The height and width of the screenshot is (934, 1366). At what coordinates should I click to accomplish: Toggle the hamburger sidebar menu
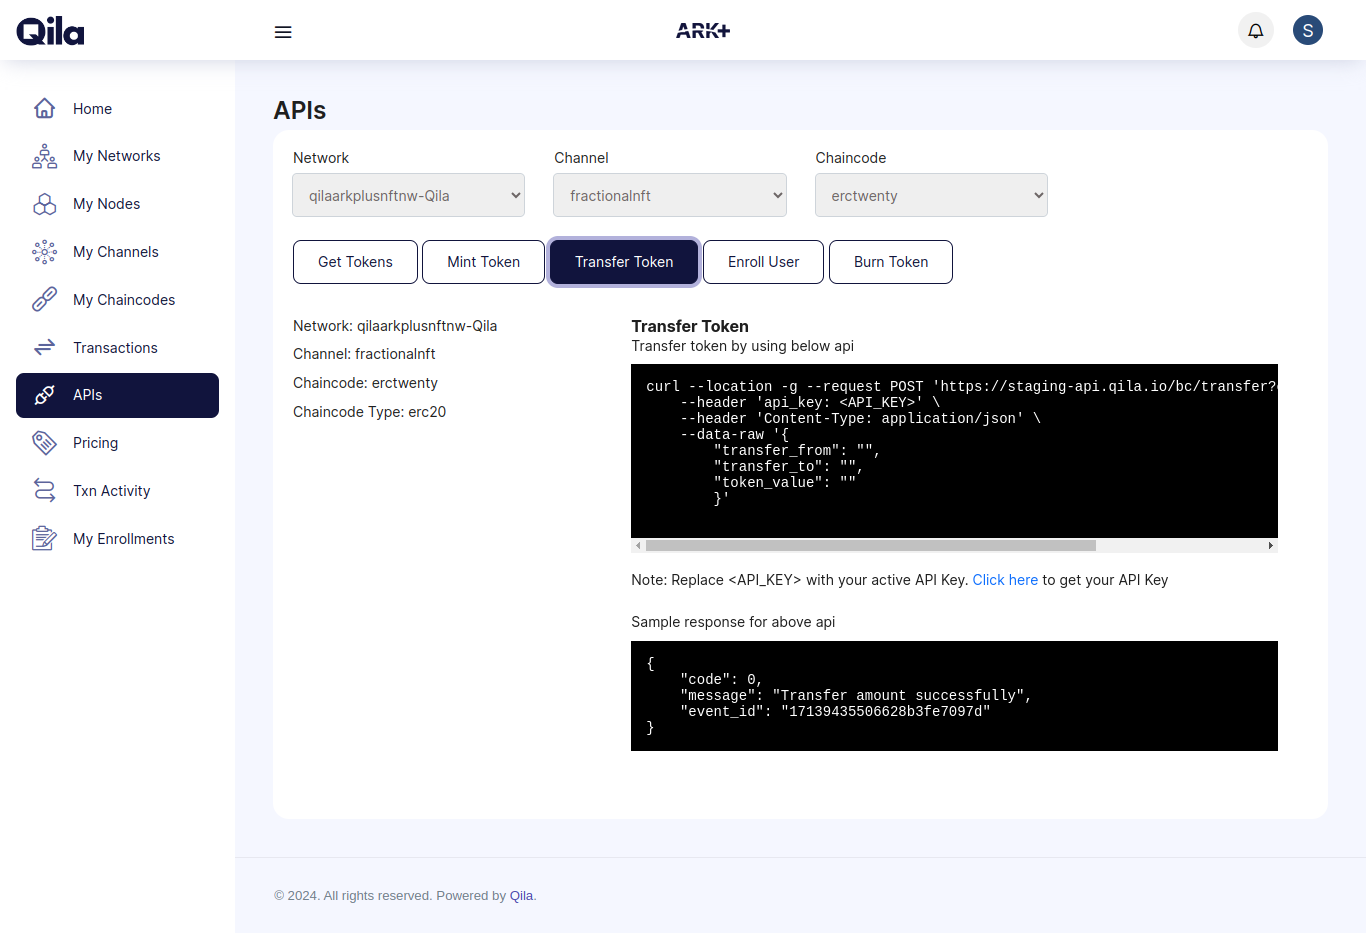(283, 32)
